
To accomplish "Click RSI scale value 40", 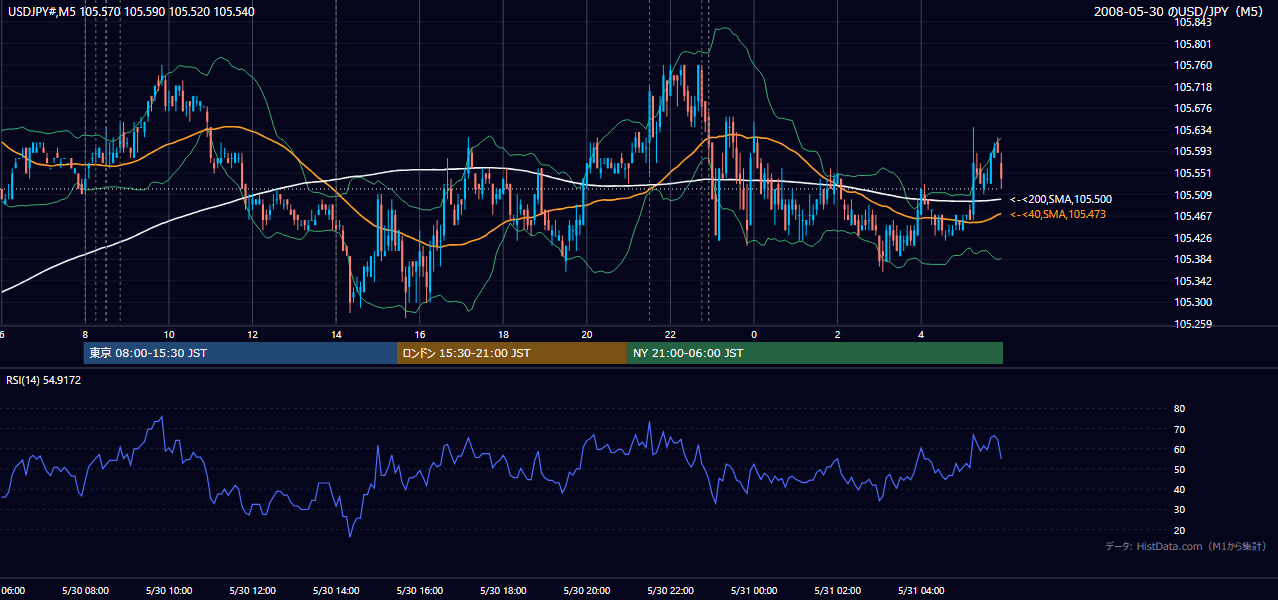I will pyautogui.click(x=1179, y=489).
